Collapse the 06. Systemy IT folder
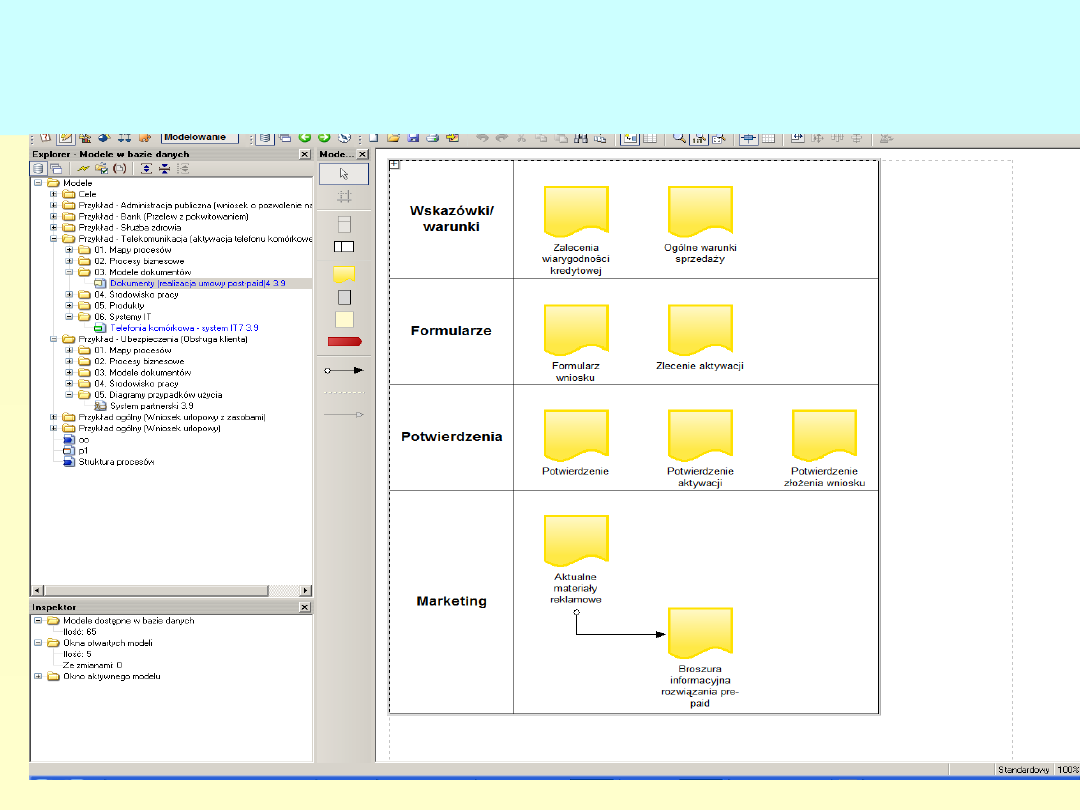 click(x=70, y=316)
